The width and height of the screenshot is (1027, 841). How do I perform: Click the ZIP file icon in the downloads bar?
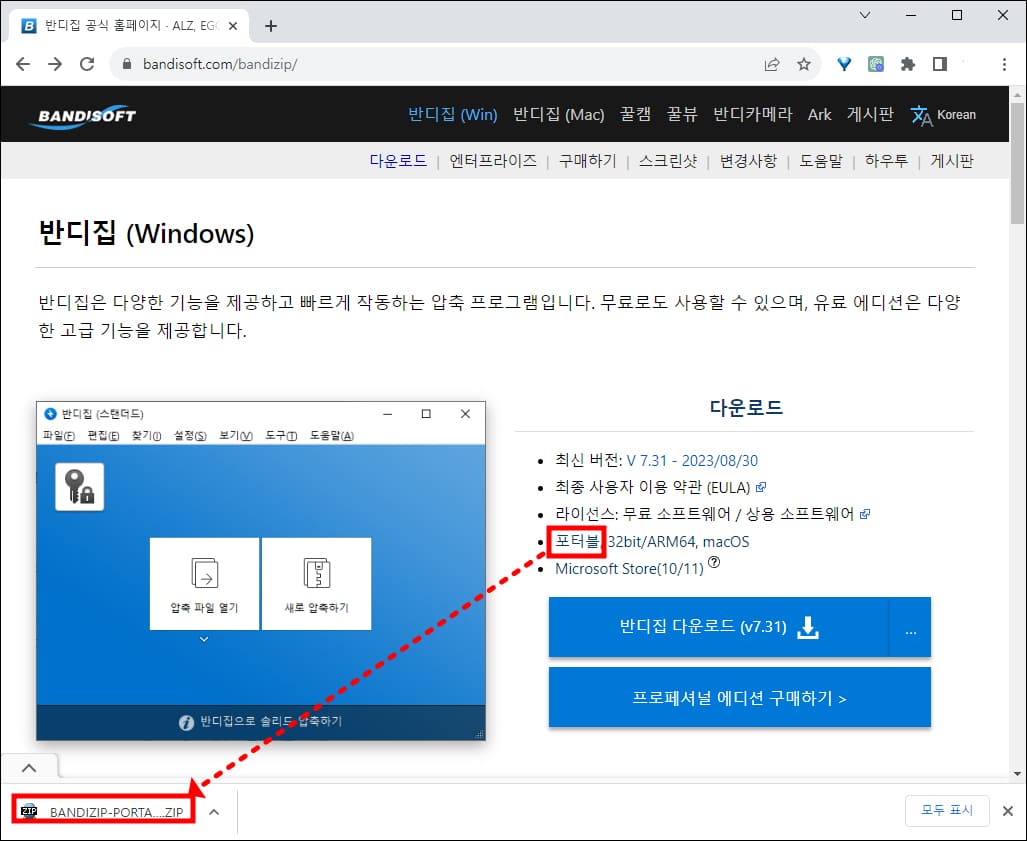28,810
